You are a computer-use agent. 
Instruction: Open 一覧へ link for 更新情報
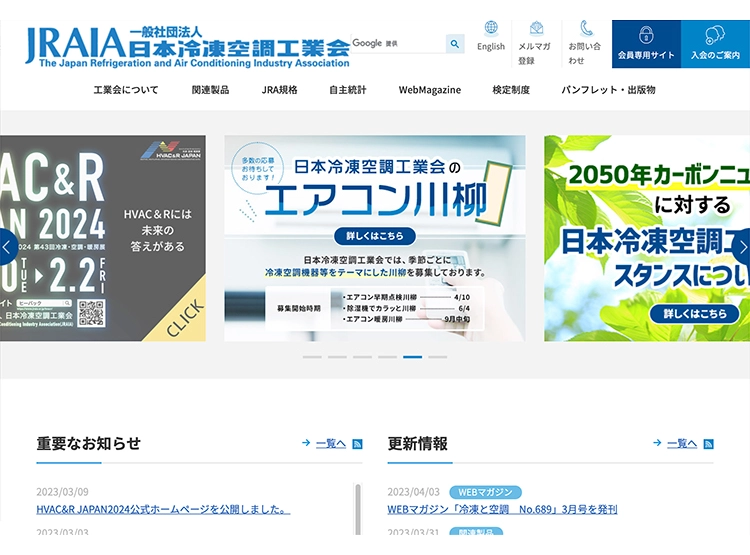682,444
